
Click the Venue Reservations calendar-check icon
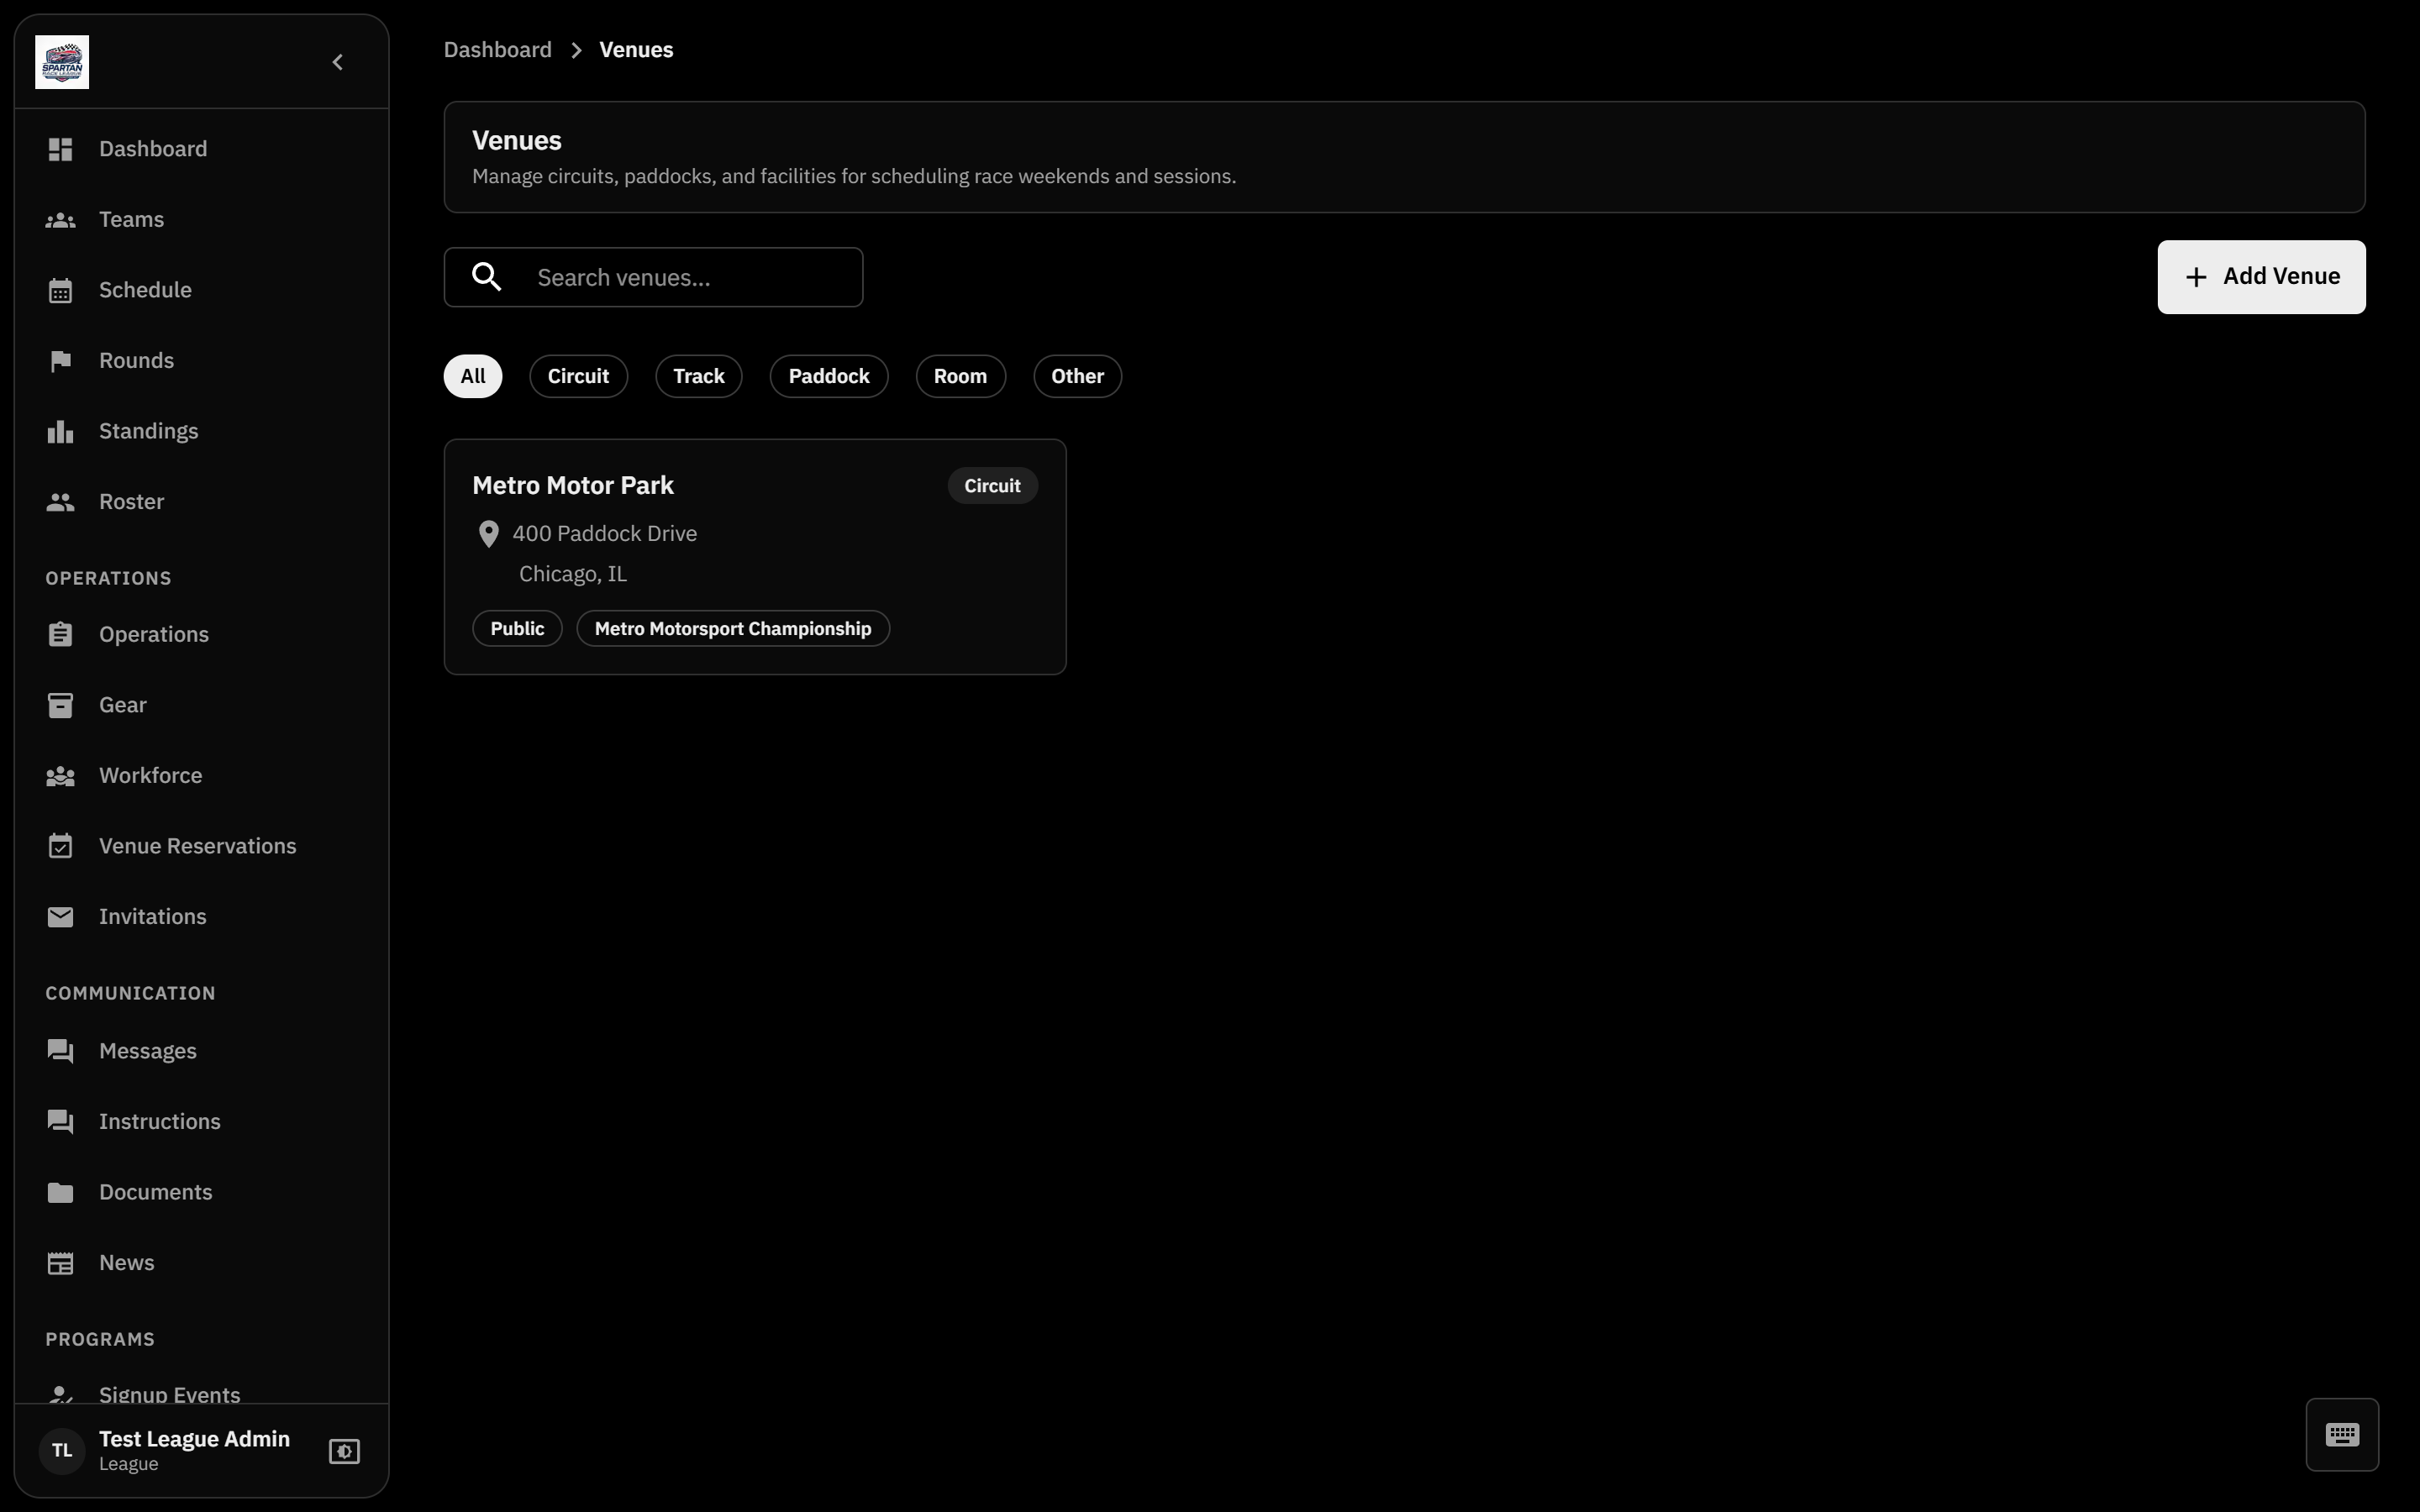(60, 846)
